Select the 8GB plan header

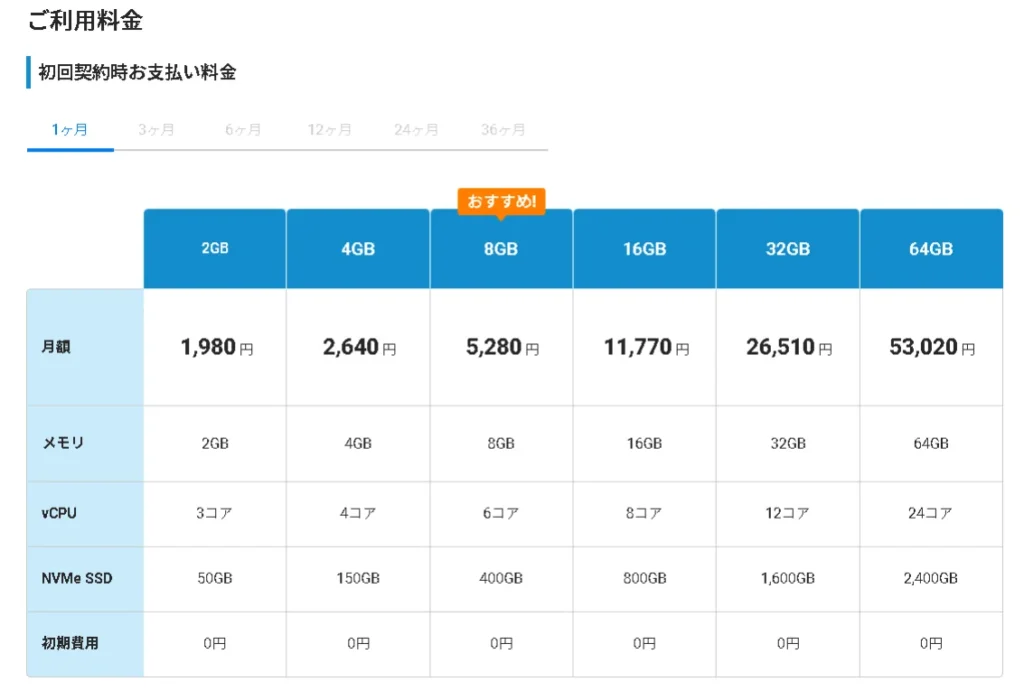(501, 248)
